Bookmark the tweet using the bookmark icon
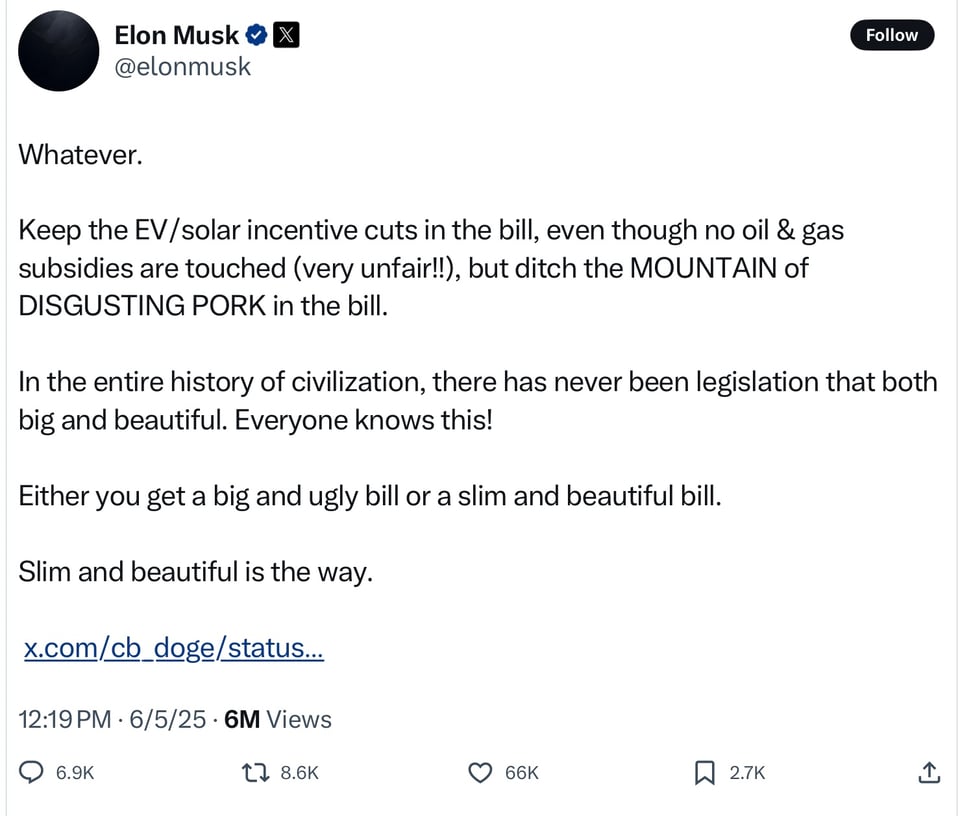The height and width of the screenshot is (816, 960). point(705,772)
